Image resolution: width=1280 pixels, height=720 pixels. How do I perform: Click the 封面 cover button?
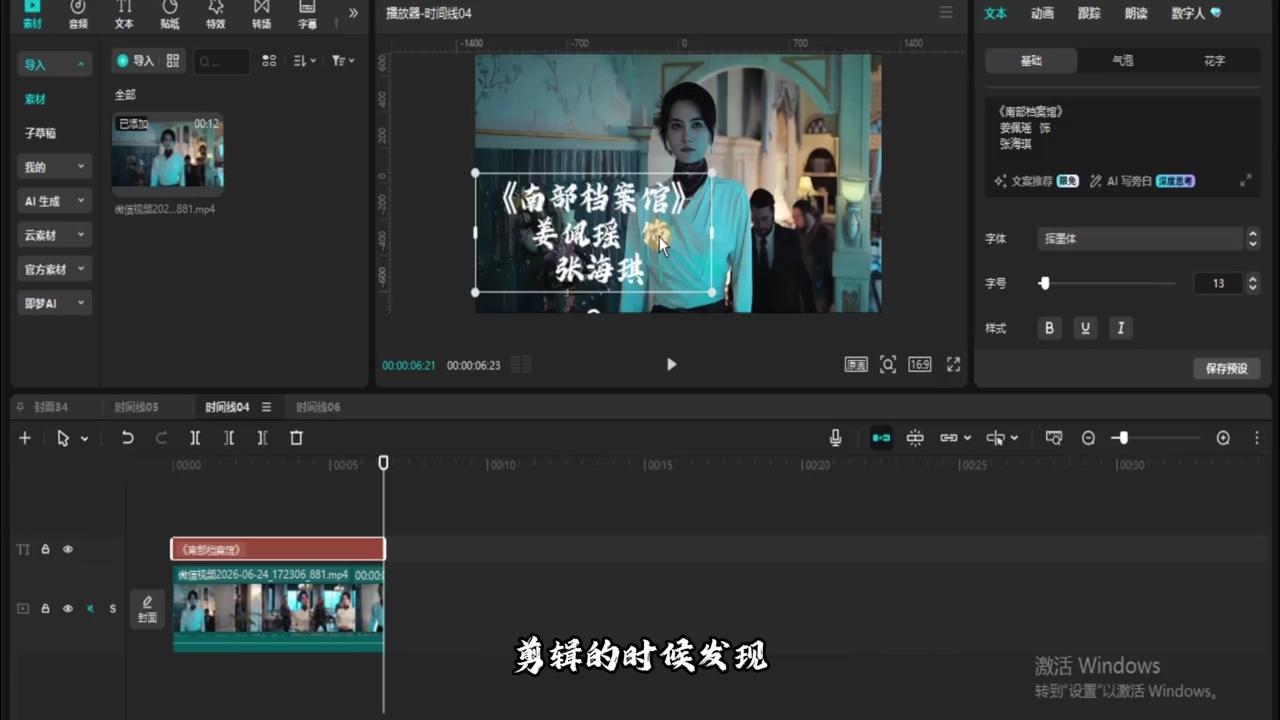(147, 609)
